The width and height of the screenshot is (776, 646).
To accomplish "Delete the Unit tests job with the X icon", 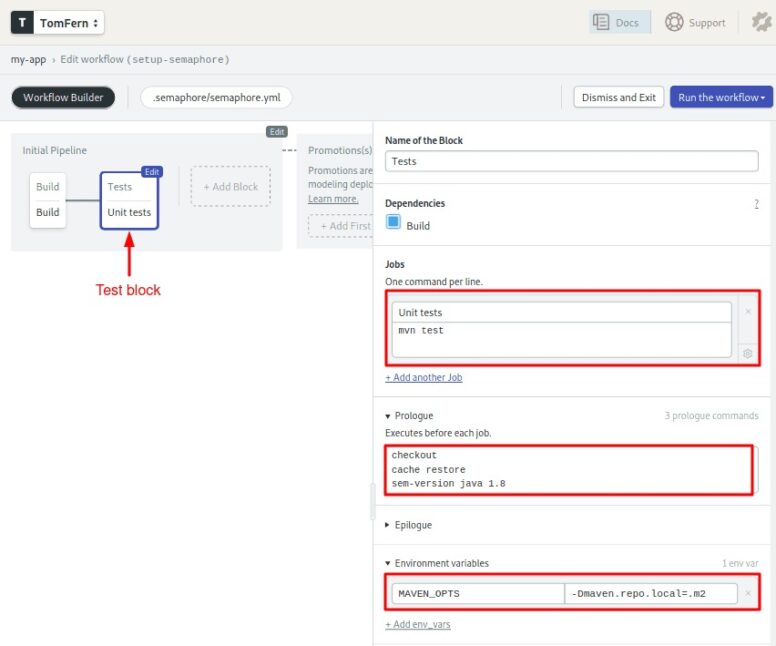I will [x=747, y=312].
